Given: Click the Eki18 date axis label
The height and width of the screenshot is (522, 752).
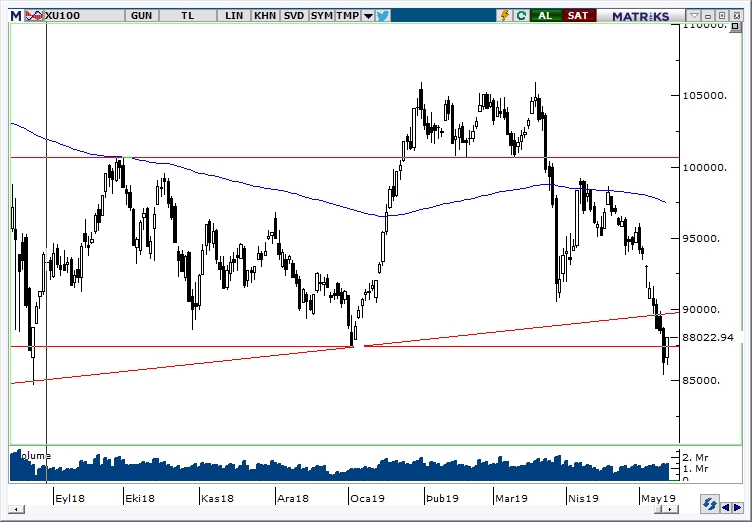Looking at the screenshot, I should coord(140,498).
